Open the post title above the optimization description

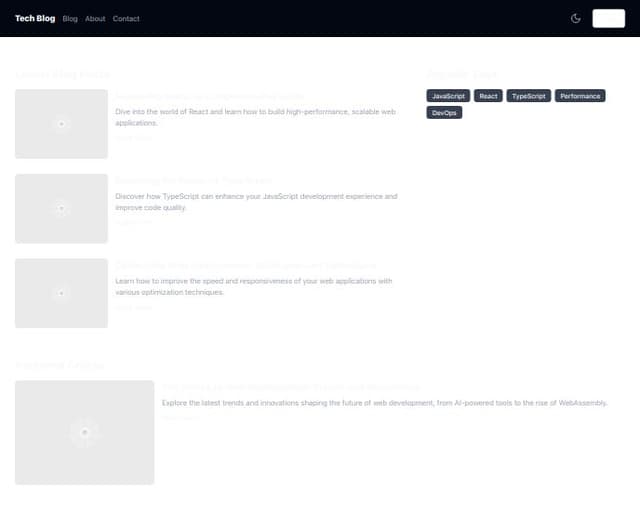point(245,265)
